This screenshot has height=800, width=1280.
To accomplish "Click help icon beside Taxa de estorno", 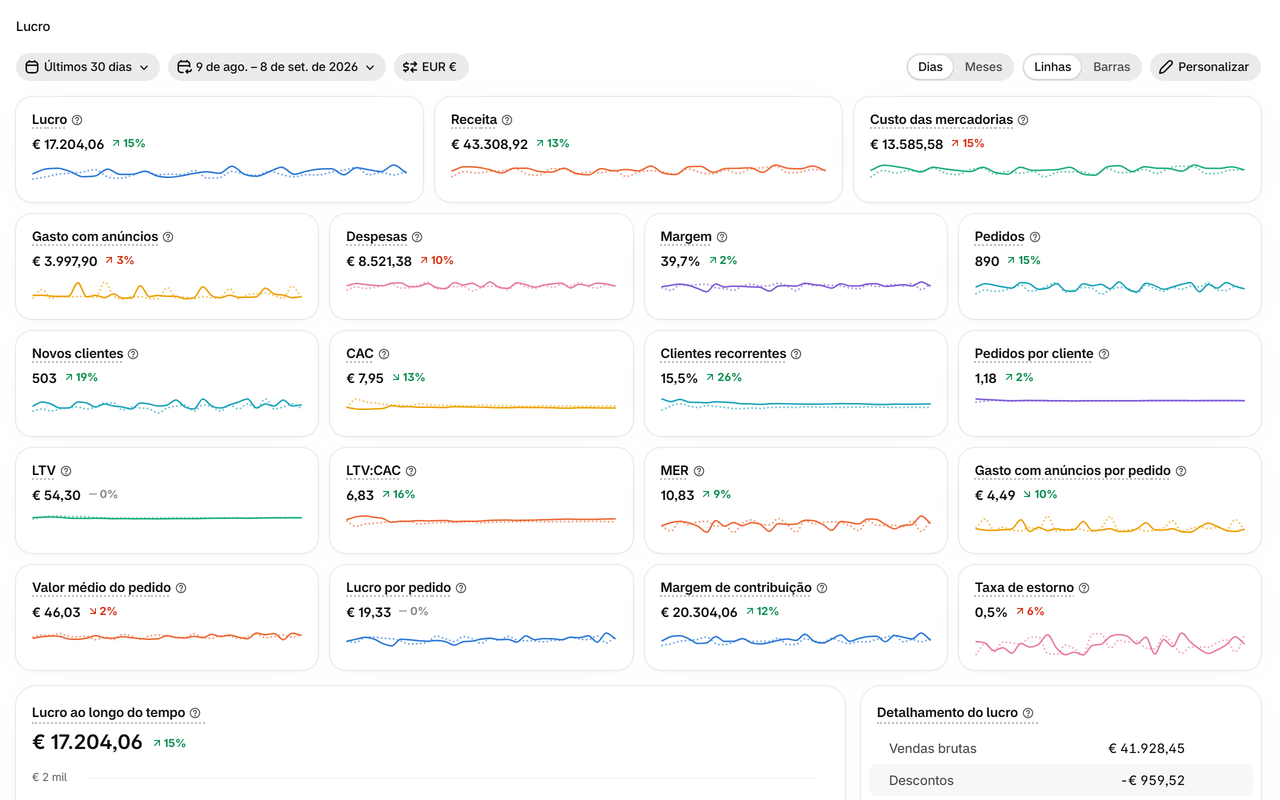I will point(1084,588).
